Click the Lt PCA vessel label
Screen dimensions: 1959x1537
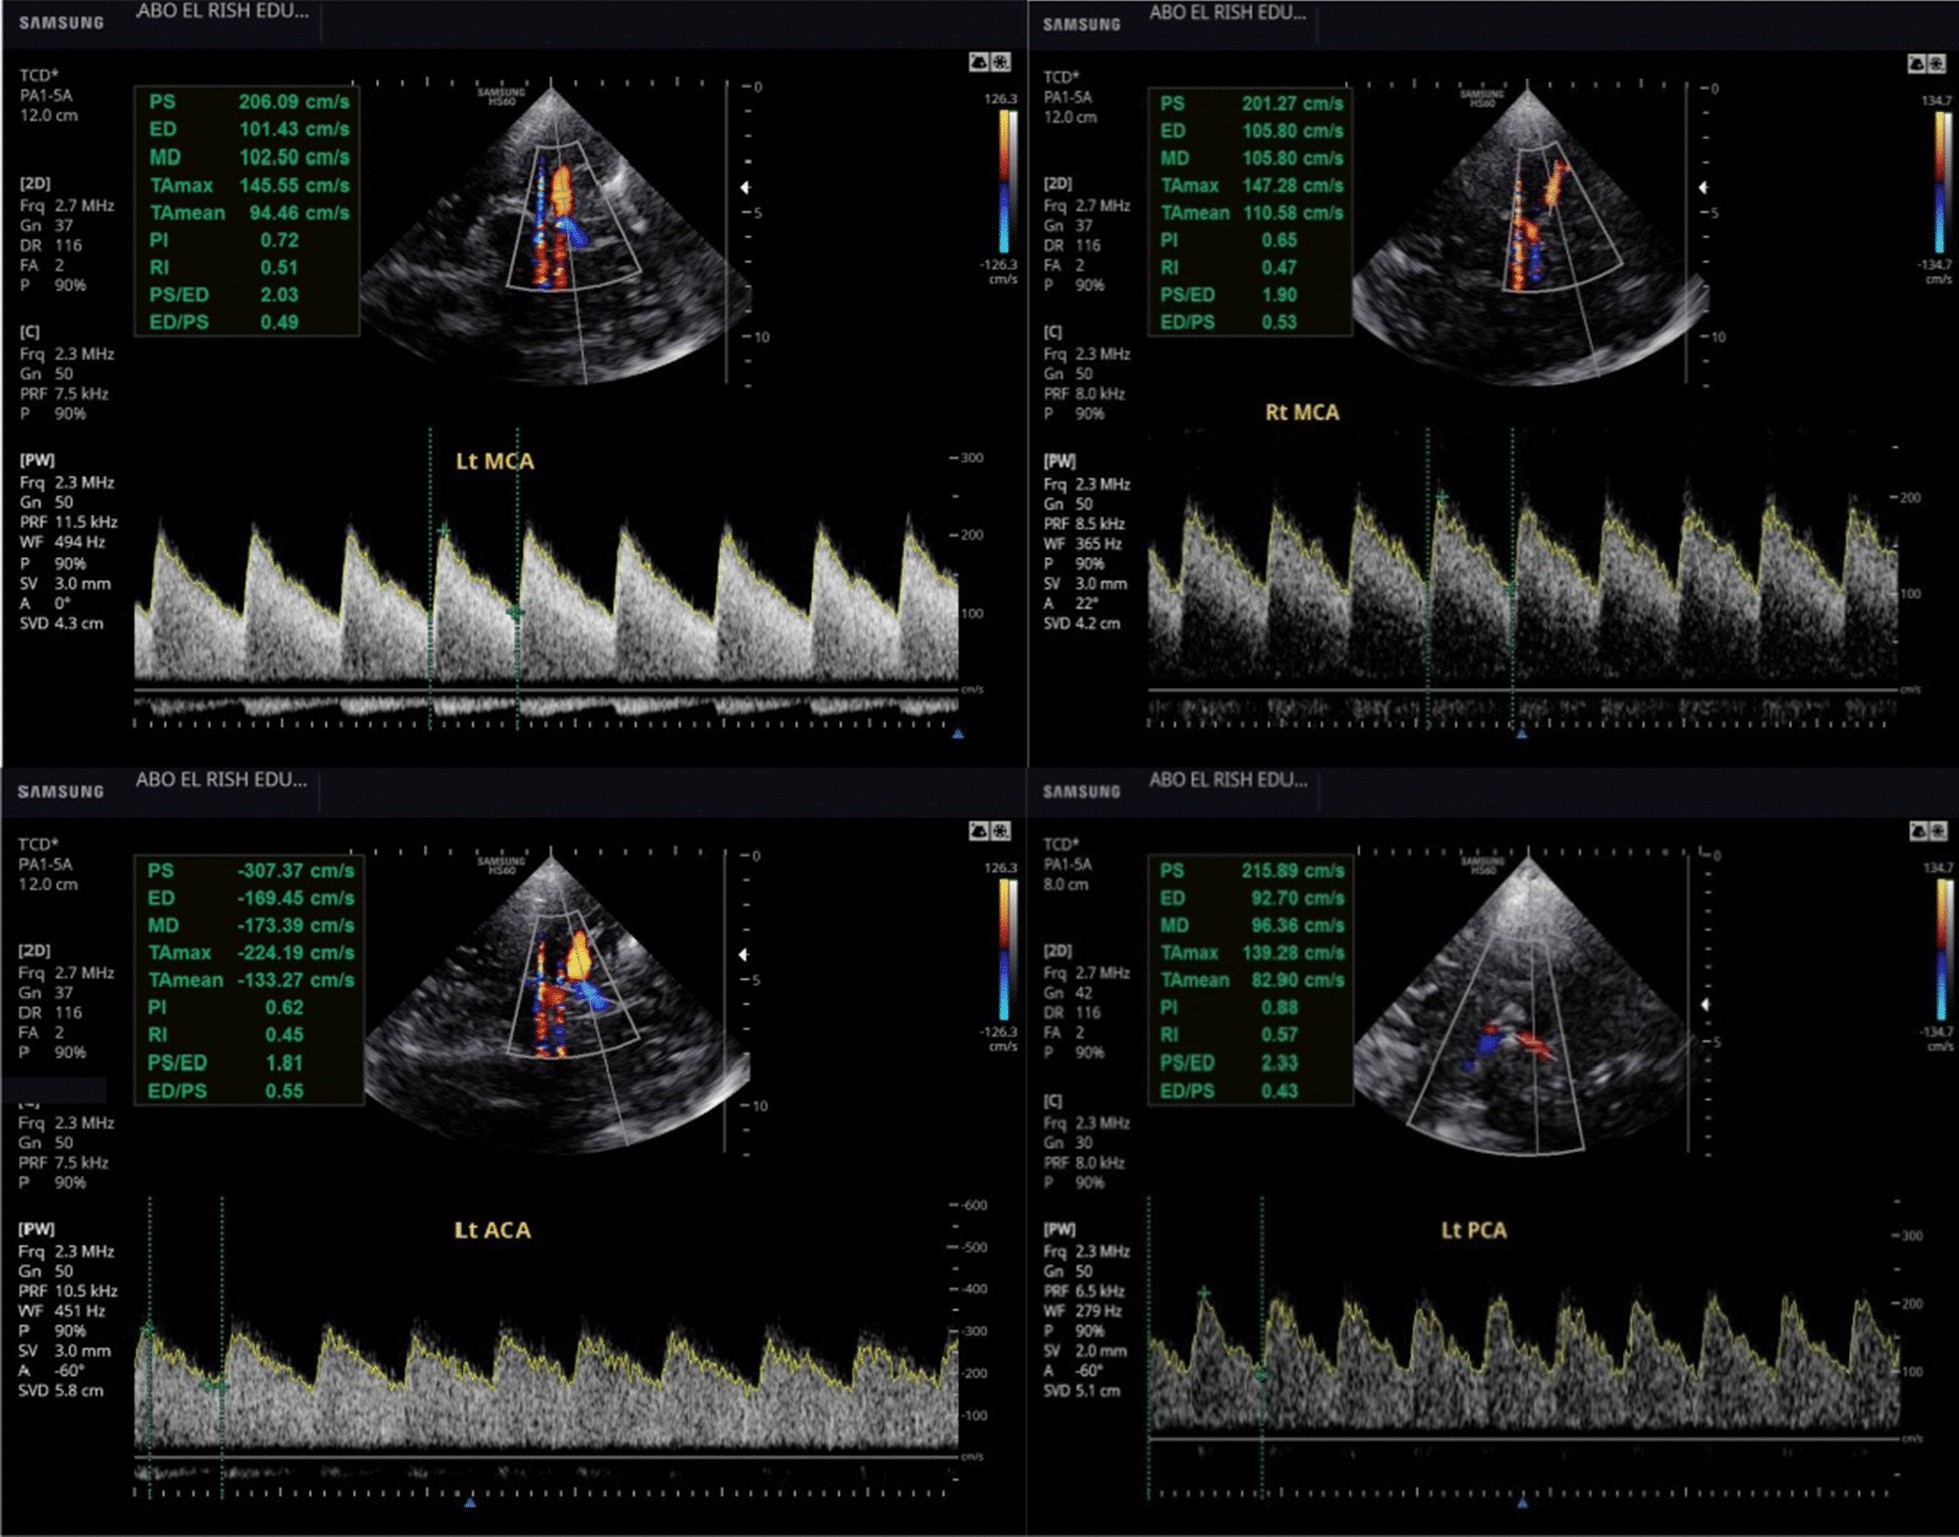pos(1474,1230)
